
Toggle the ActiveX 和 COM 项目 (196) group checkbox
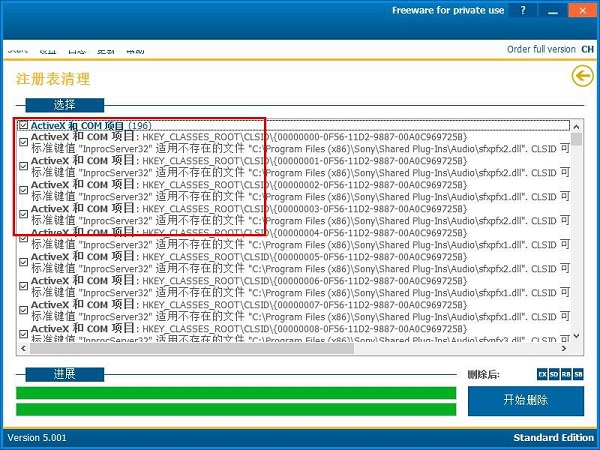pos(24,125)
